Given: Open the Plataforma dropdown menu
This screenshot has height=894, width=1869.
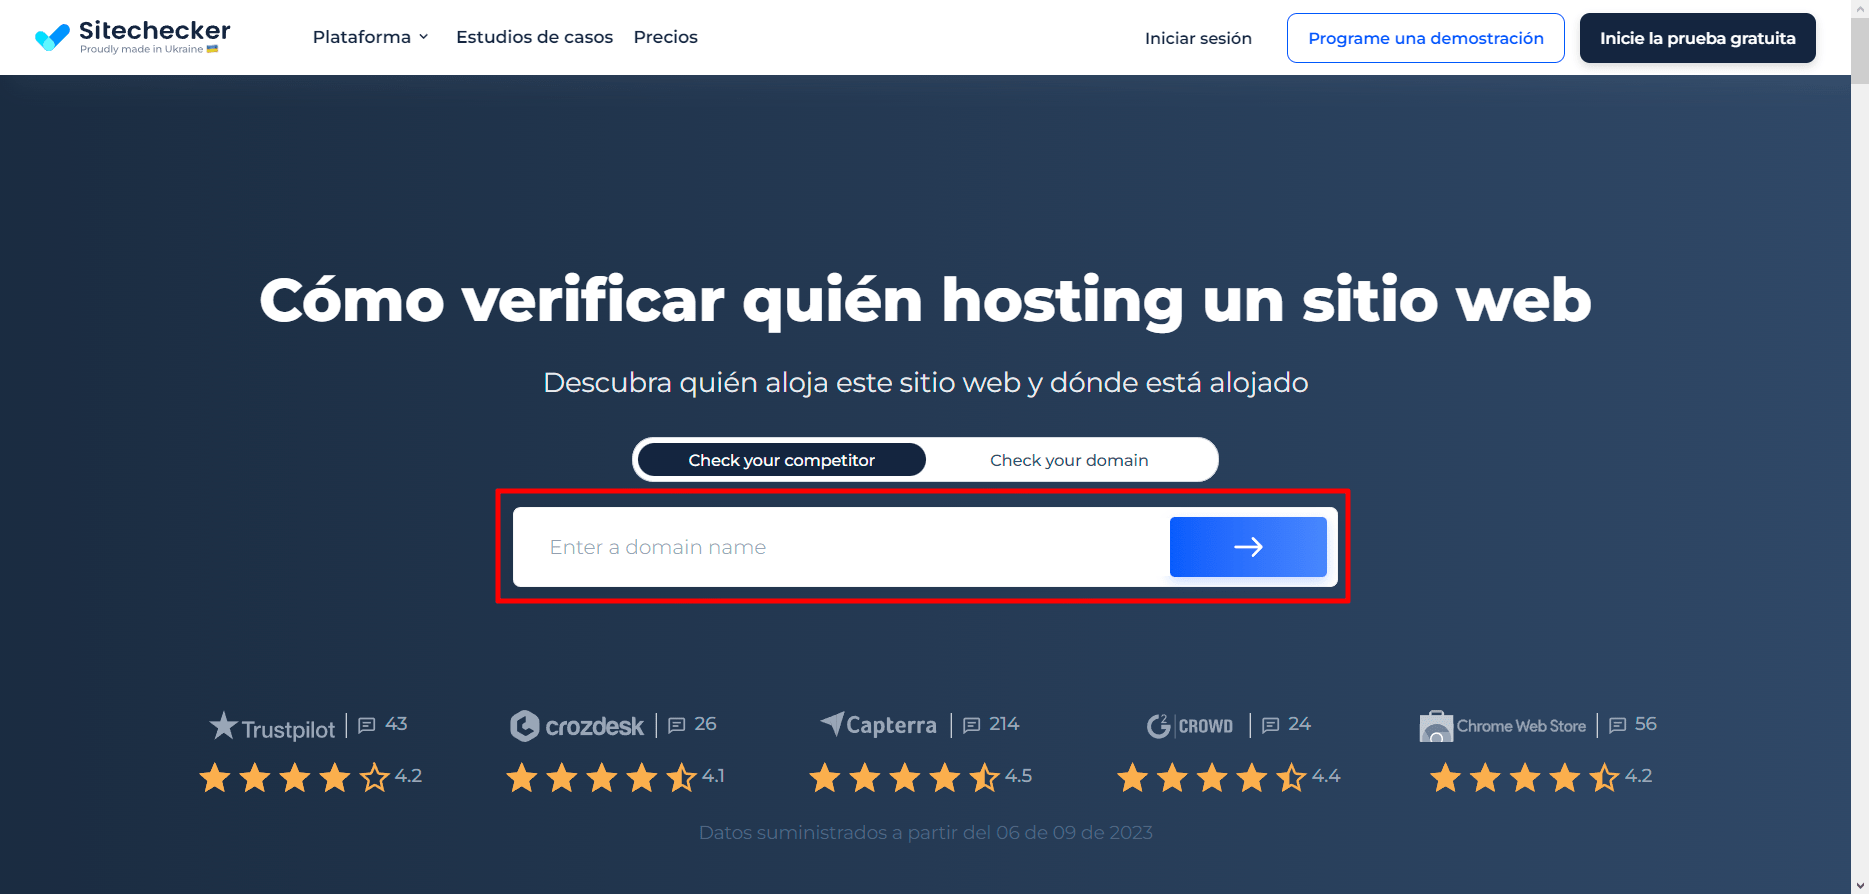Looking at the screenshot, I should click(371, 37).
